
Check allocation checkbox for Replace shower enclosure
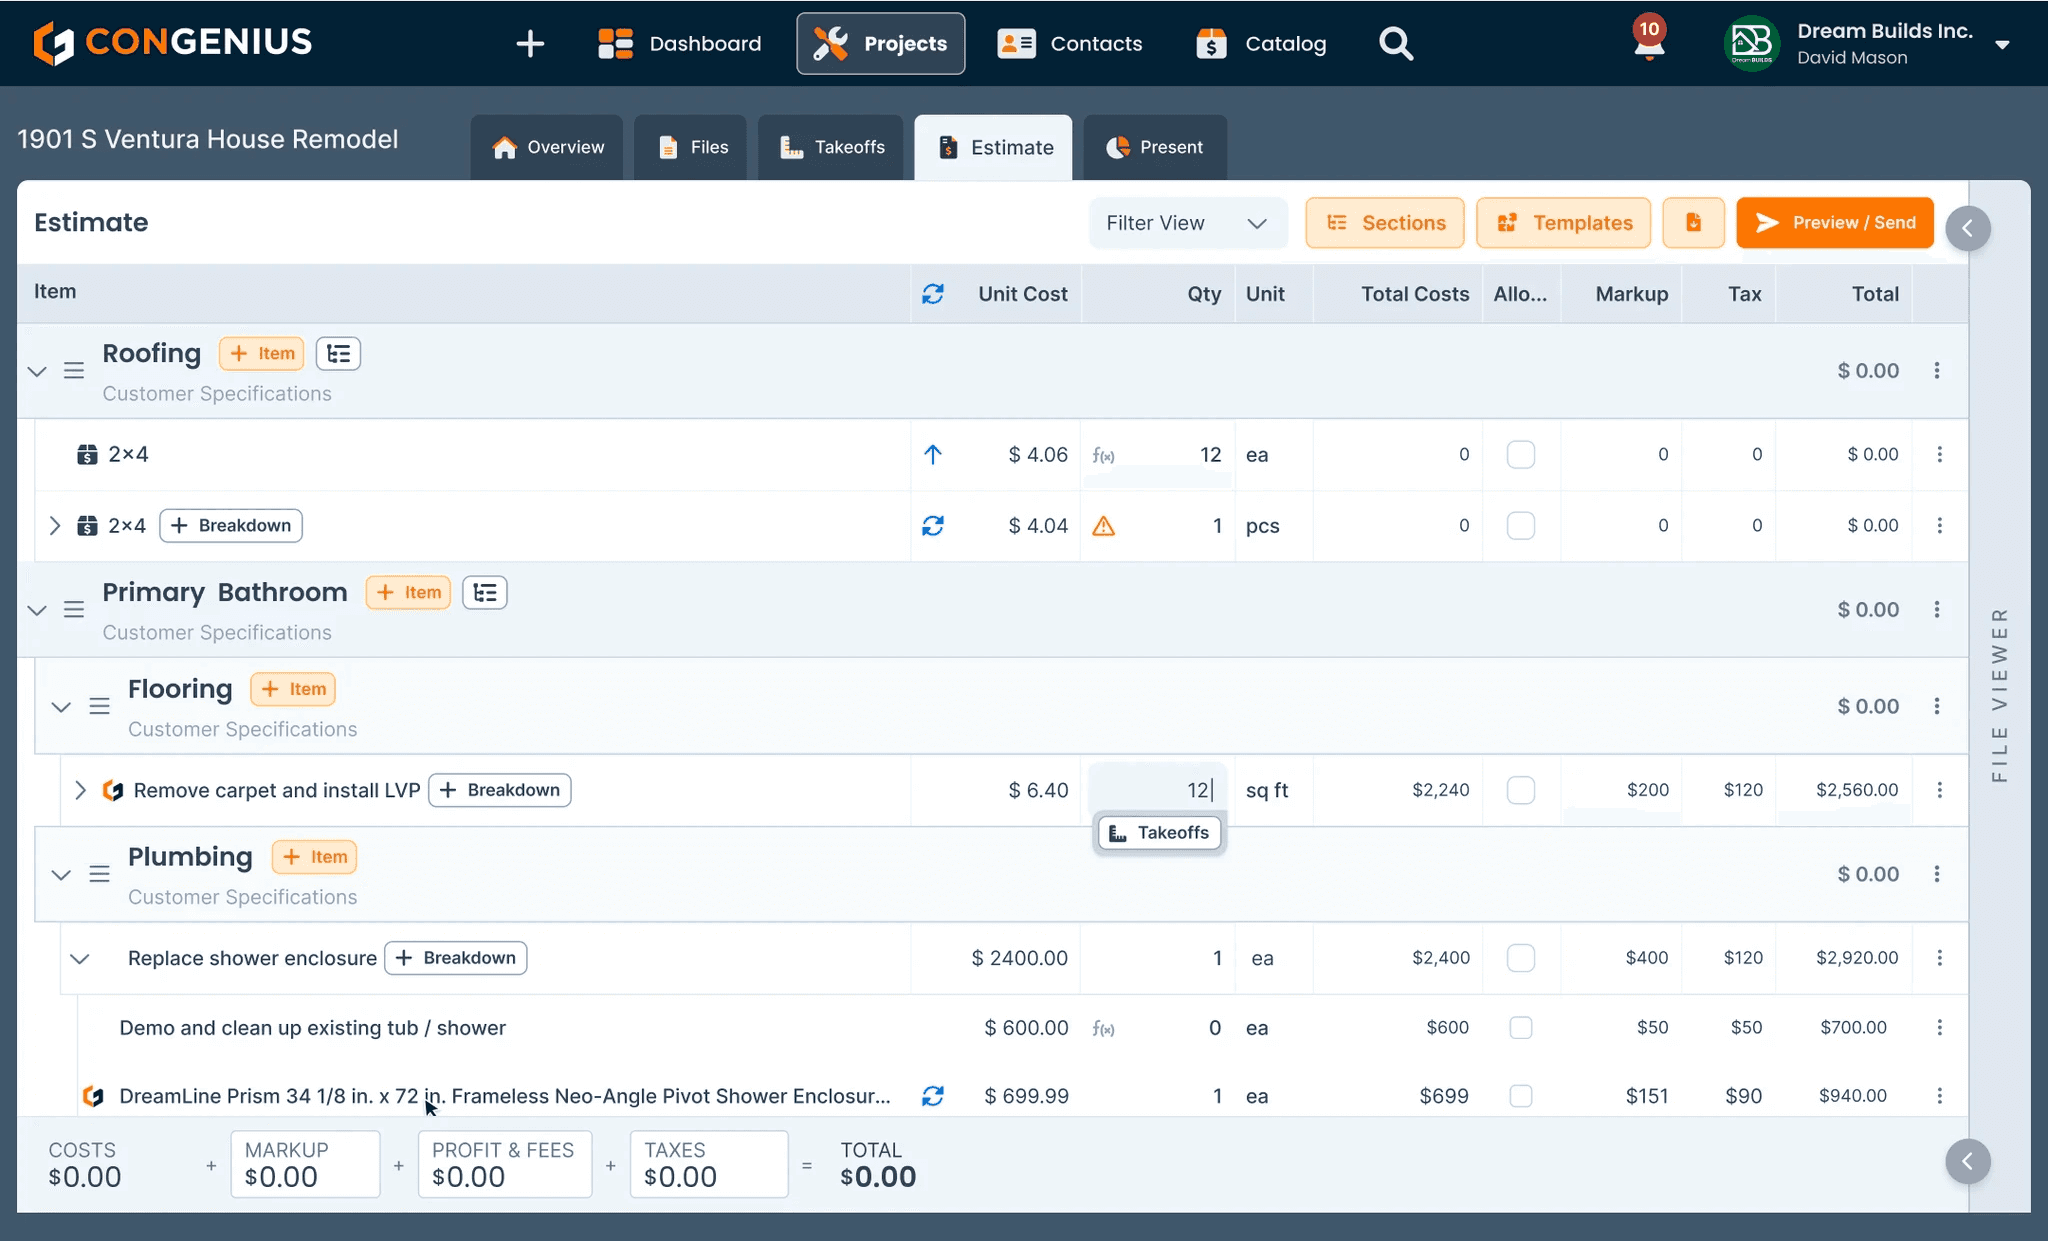click(x=1521, y=957)
